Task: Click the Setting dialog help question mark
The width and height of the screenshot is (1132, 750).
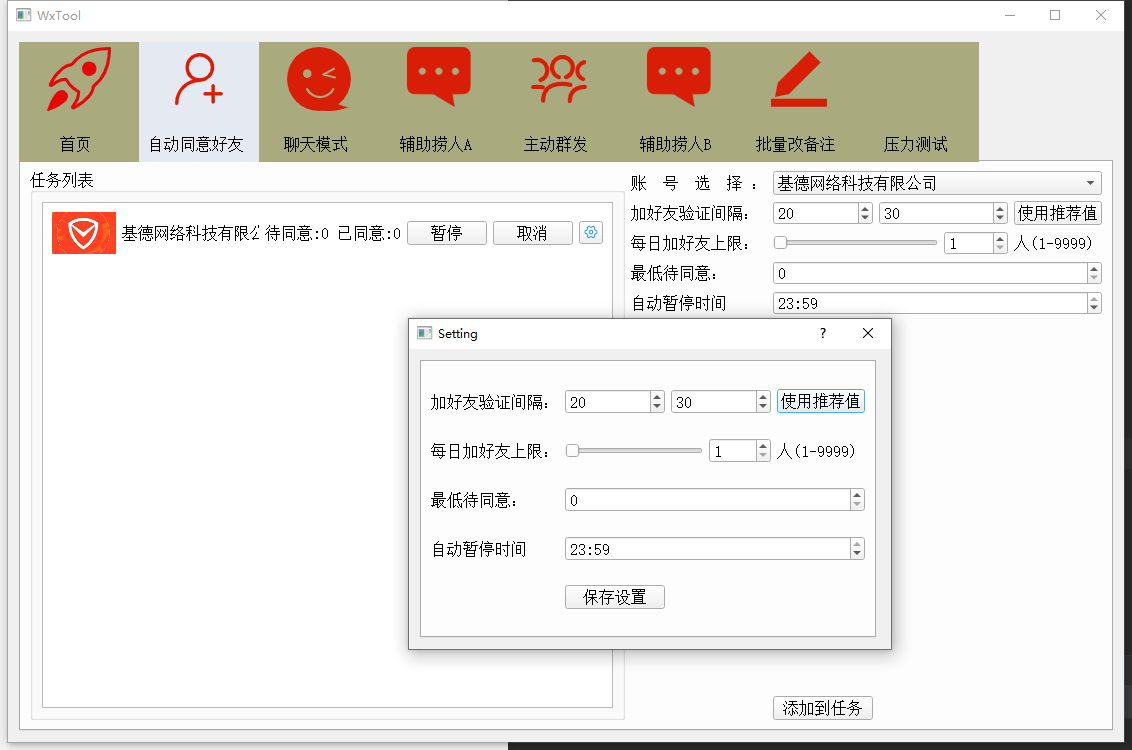Action: pyautogui.click(x=823, y=333)
